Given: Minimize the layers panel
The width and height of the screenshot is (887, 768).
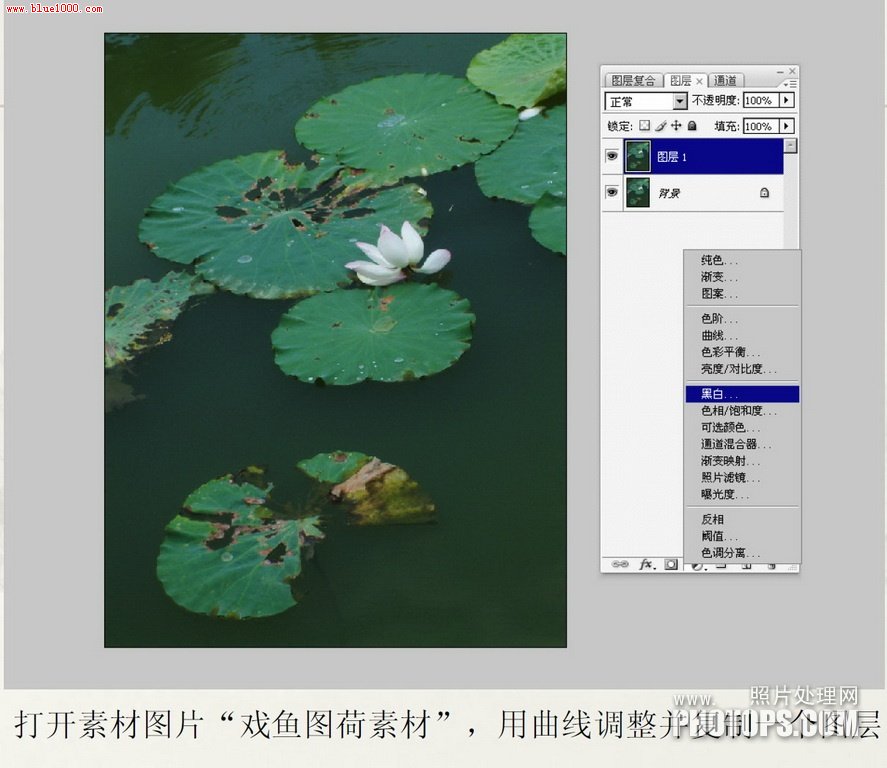Looking at the screenshot, I should click(x=780, y=72).
